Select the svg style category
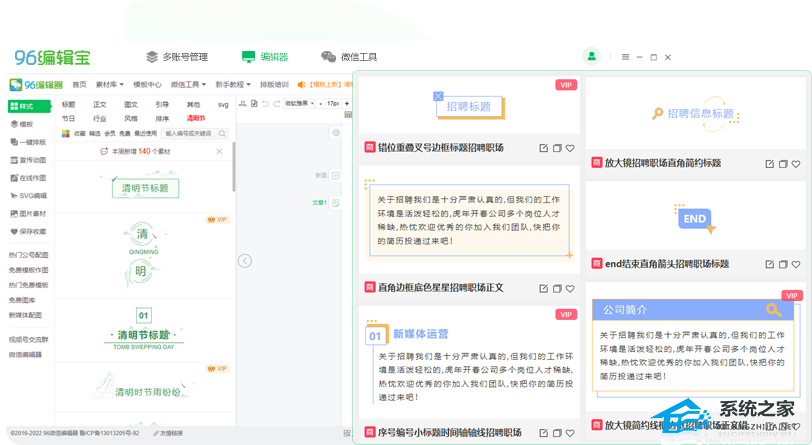This screenshot has height=445, width=812. (x=223, y=105)
